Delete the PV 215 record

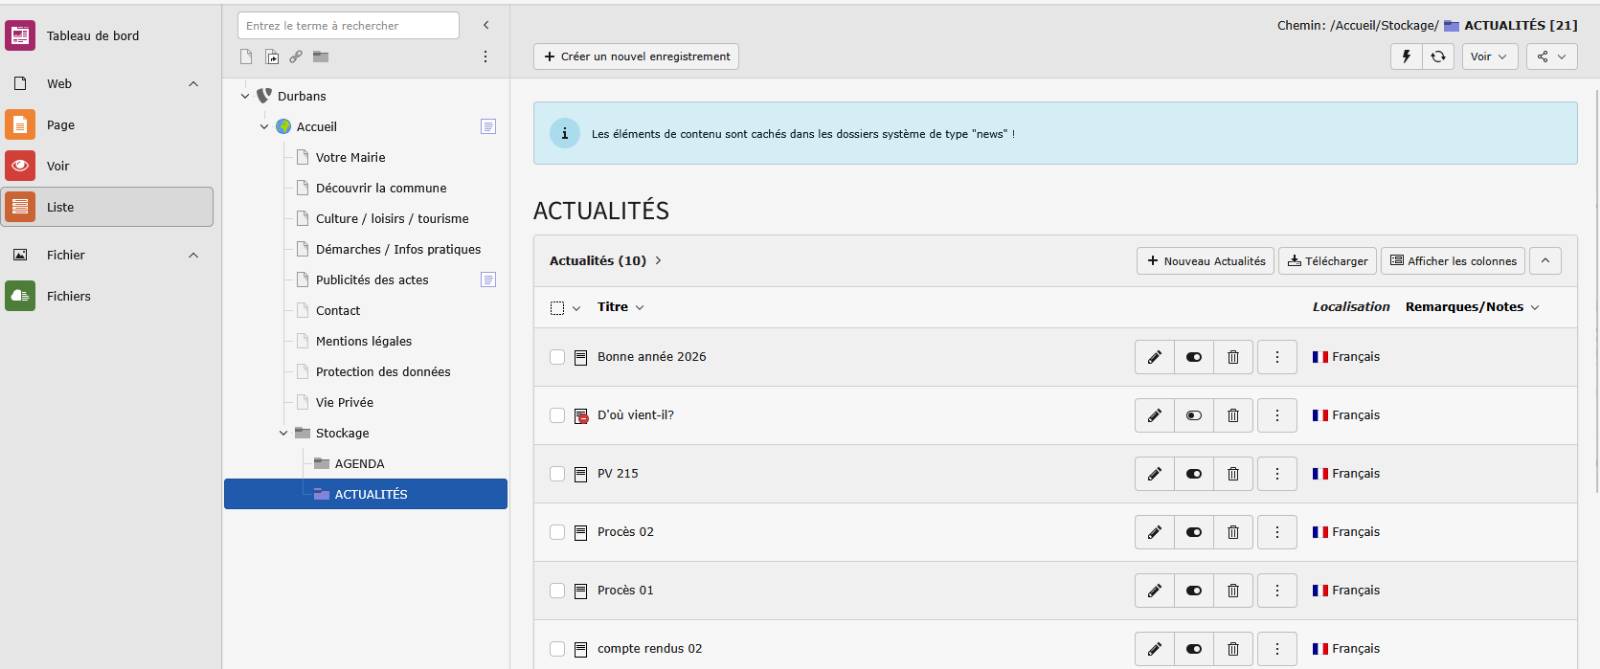click(1233, 474)
